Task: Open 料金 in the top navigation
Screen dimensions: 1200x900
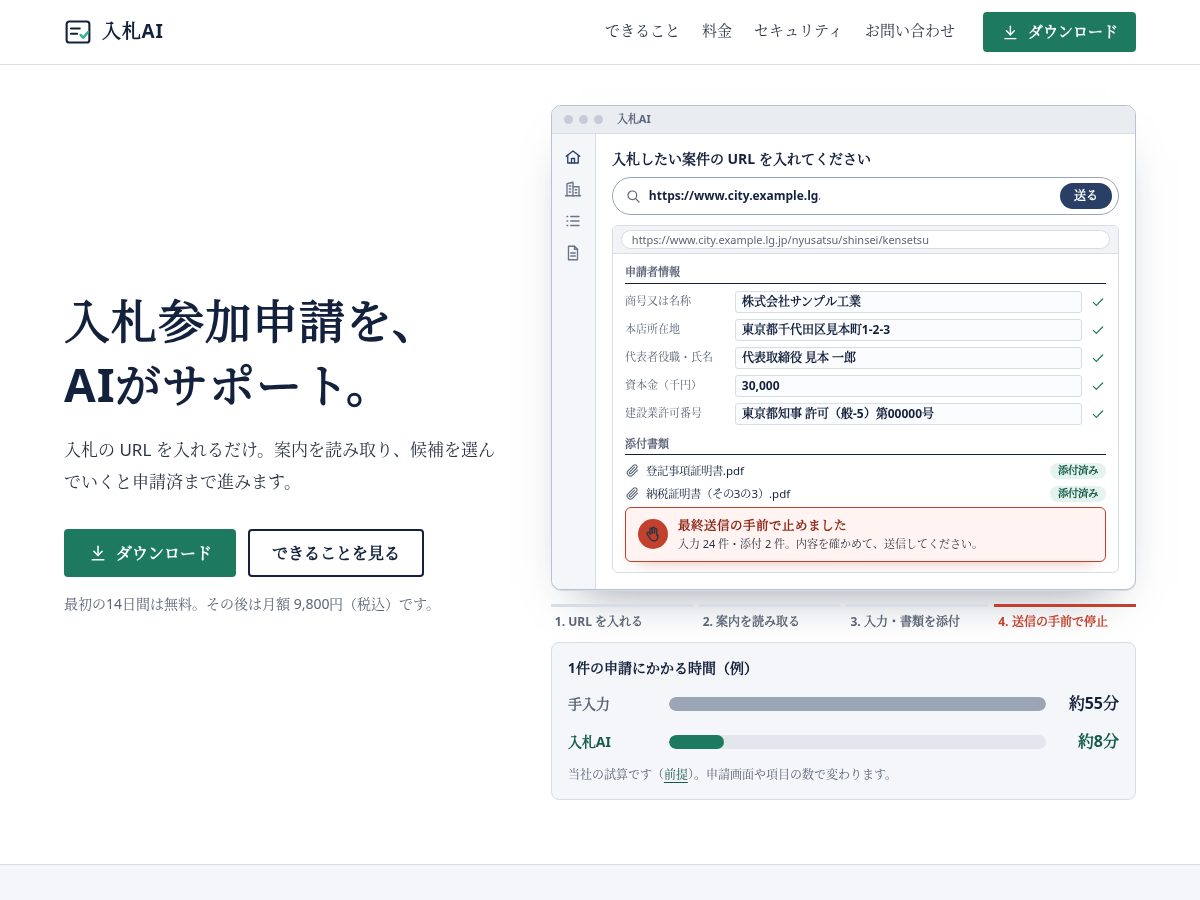Action: (x=717, y=32)
